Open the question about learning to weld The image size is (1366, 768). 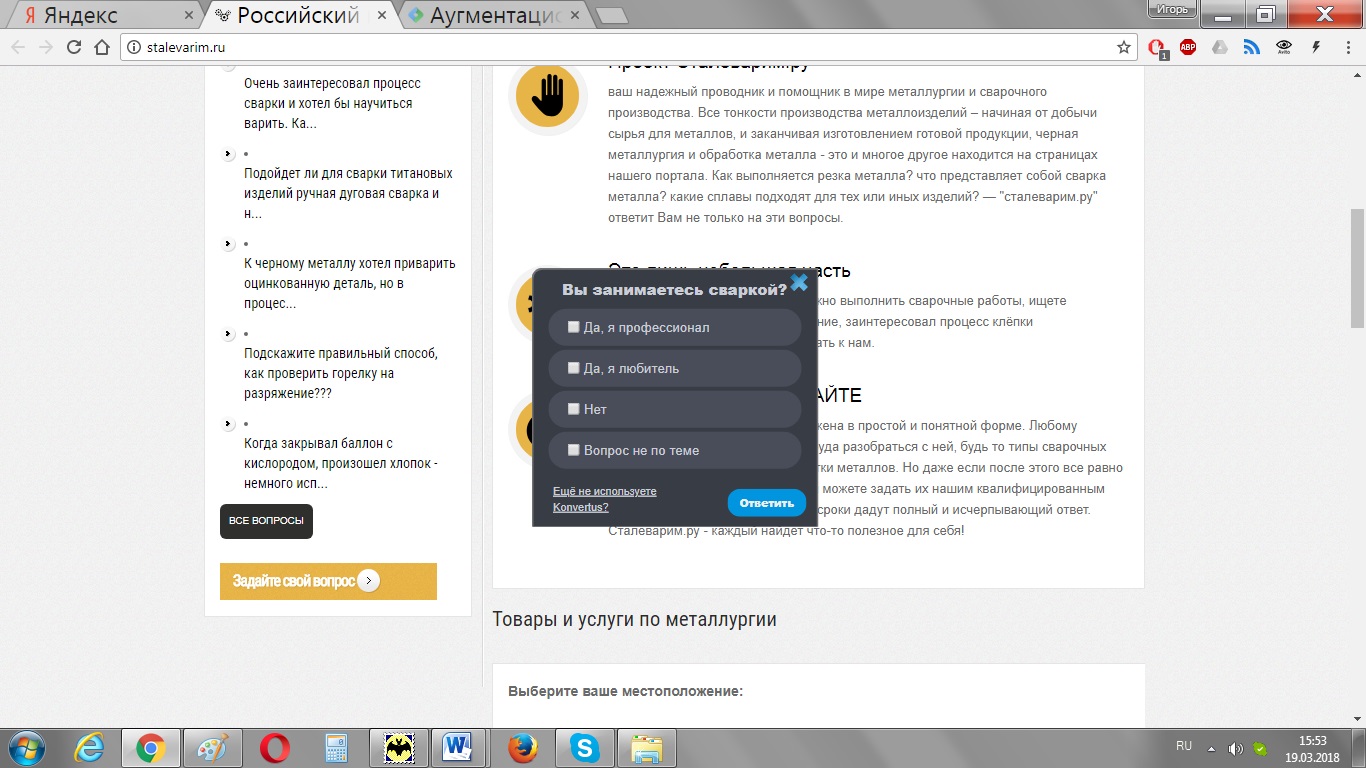[332, 103]
